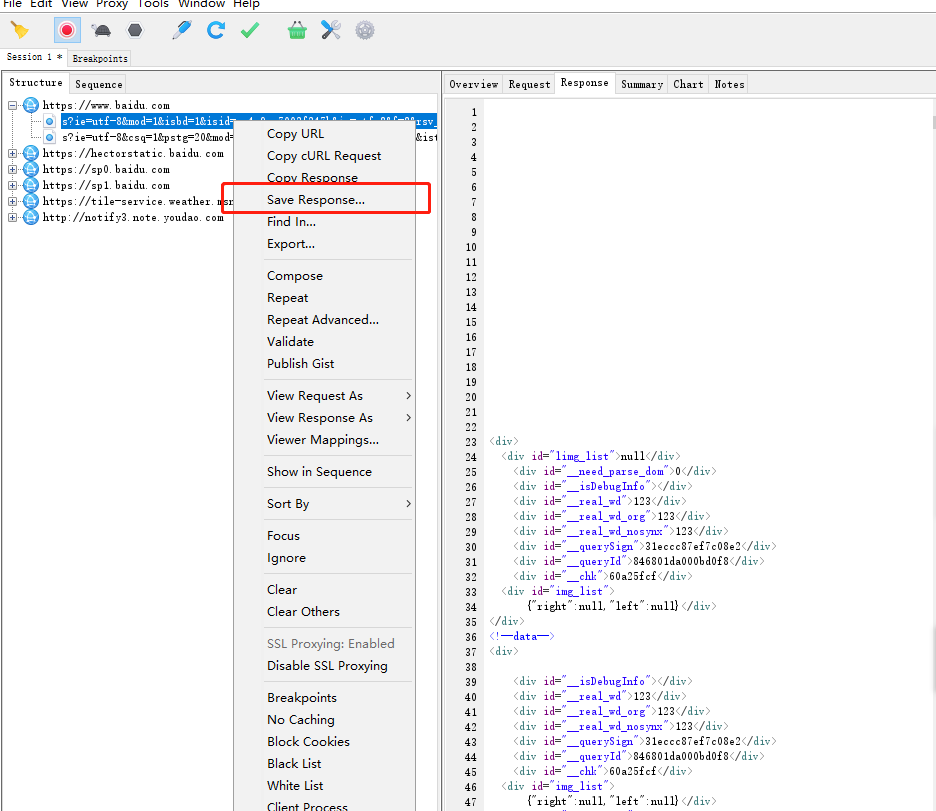Open the Tools menu
This screenshot has height=811, width=936.
153,4
